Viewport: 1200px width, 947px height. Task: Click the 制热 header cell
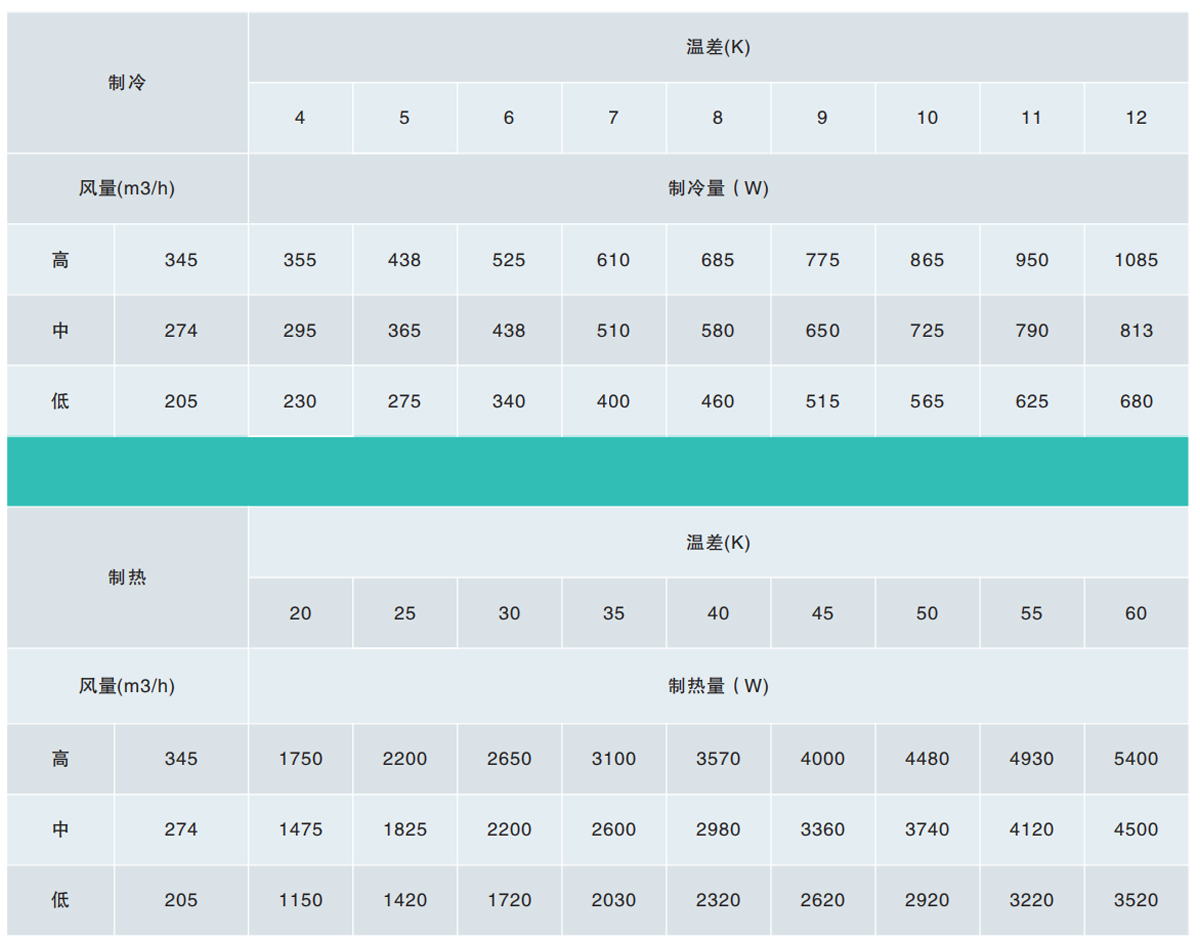coord(127,577)
